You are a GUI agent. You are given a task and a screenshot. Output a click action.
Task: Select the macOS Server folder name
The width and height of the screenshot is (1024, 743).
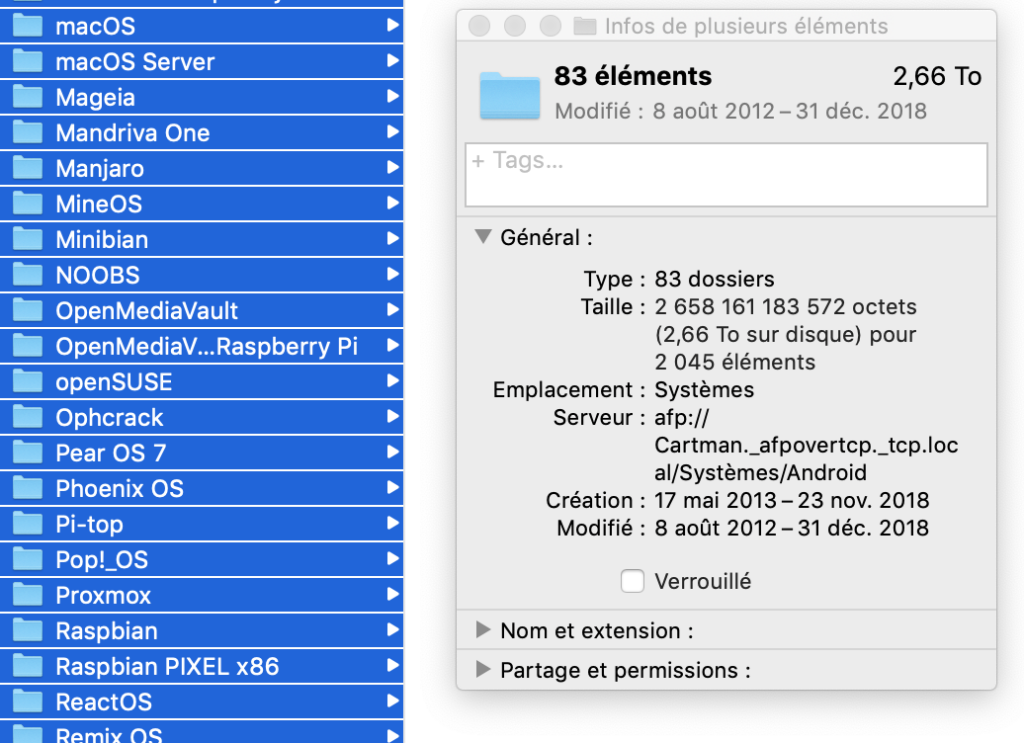point(135,62)
